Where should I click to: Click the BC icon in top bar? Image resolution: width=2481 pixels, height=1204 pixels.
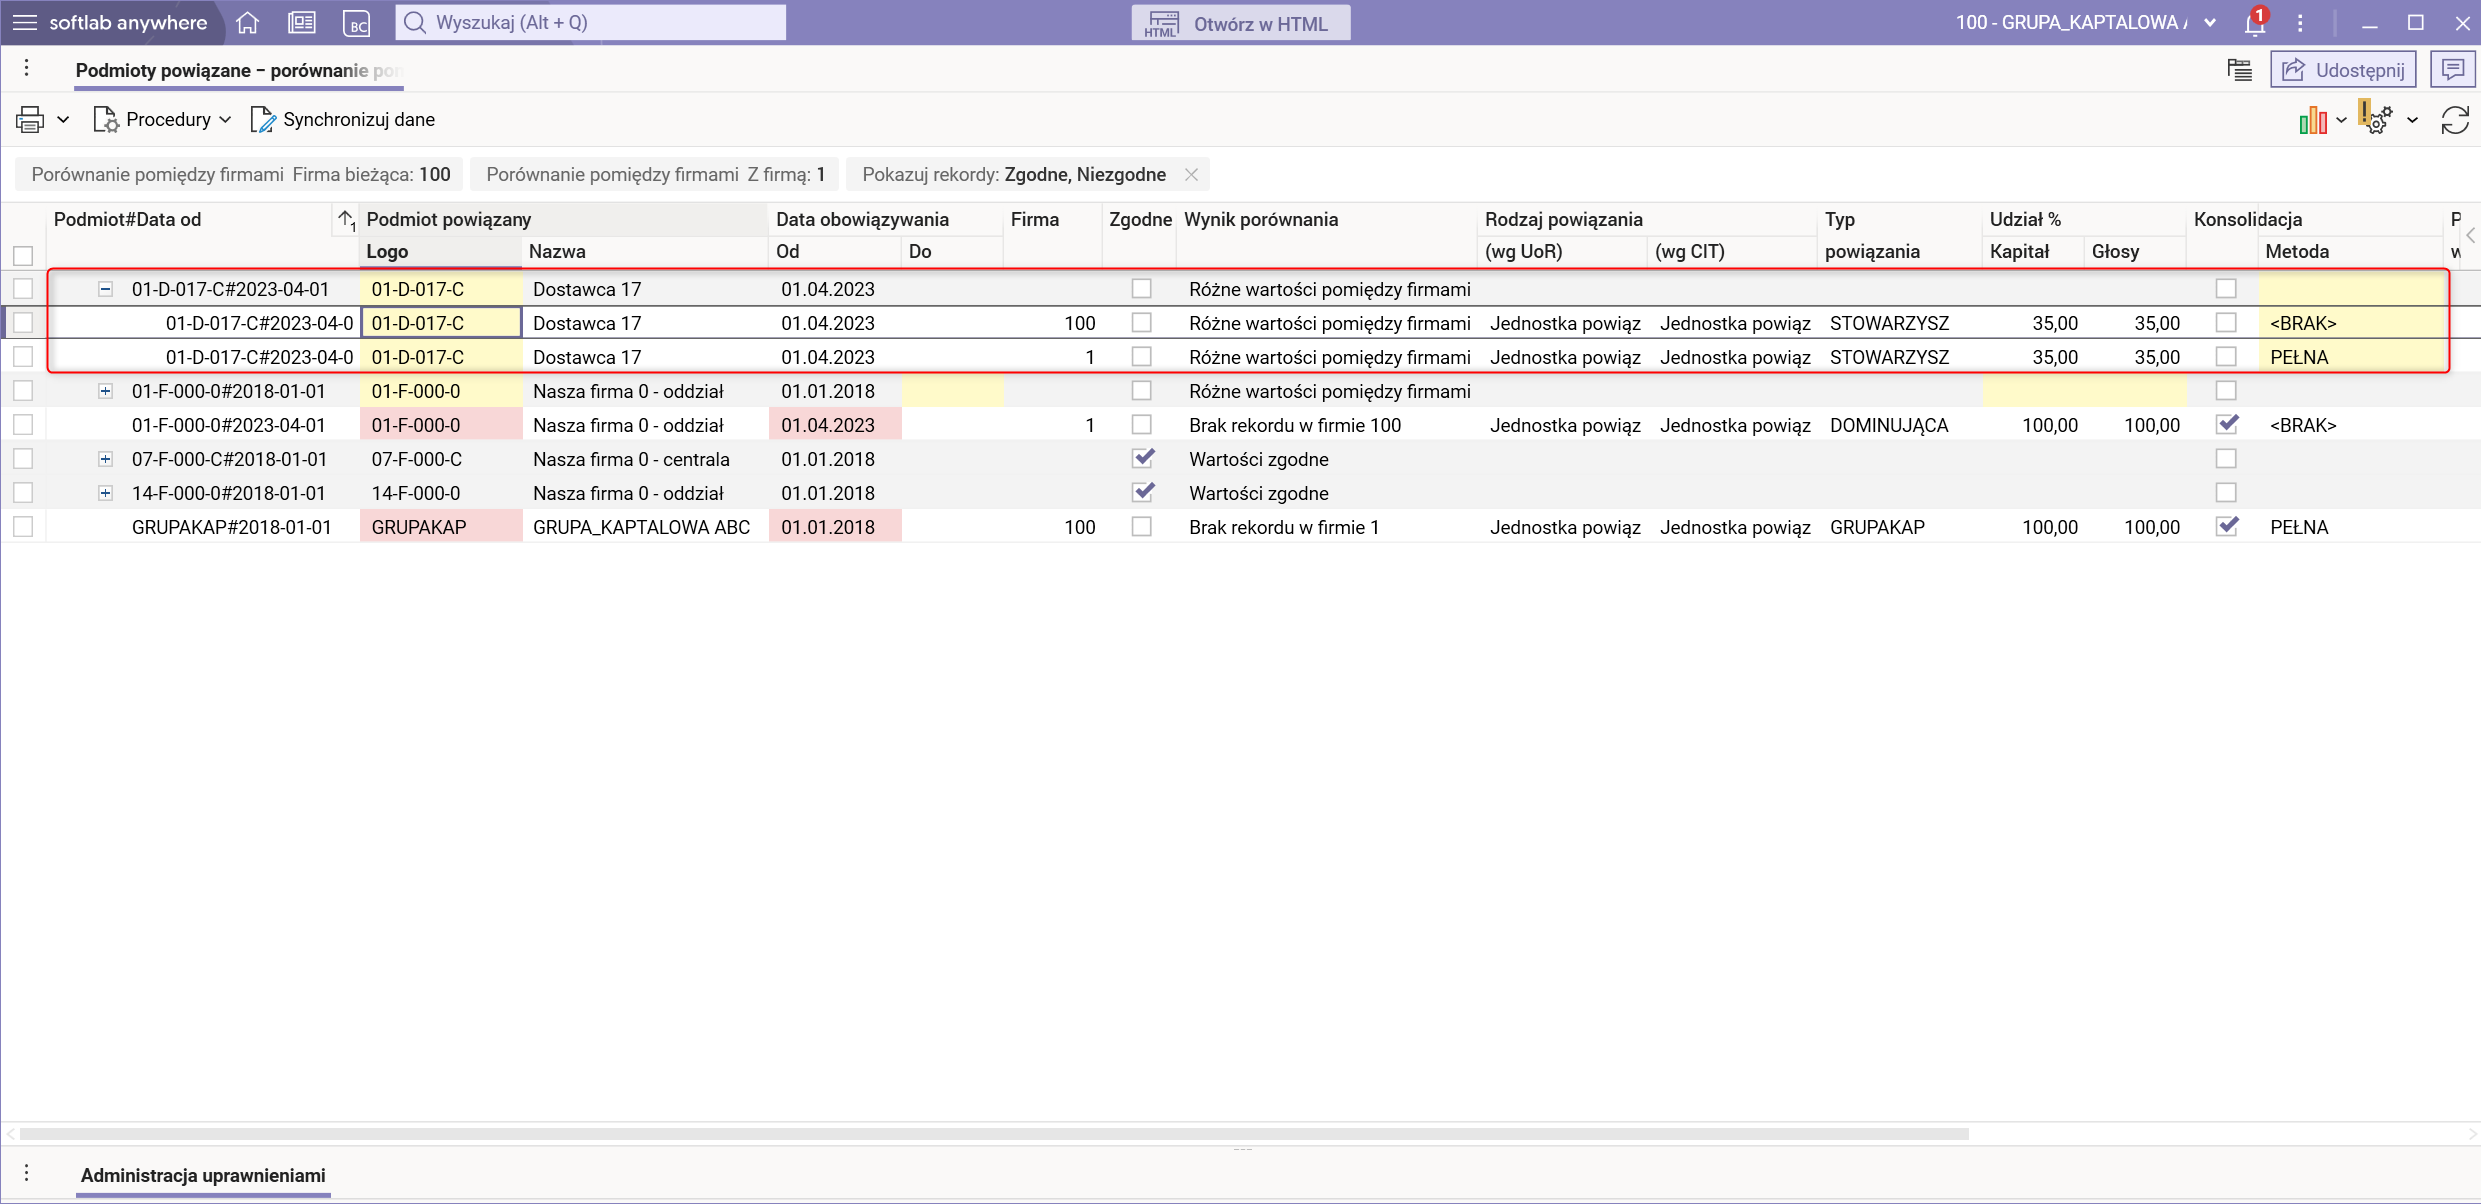coord(356,23)
